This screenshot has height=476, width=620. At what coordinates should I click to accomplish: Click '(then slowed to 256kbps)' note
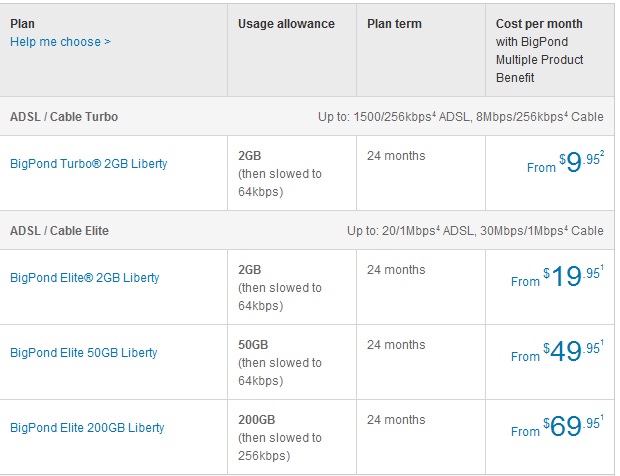280,447
